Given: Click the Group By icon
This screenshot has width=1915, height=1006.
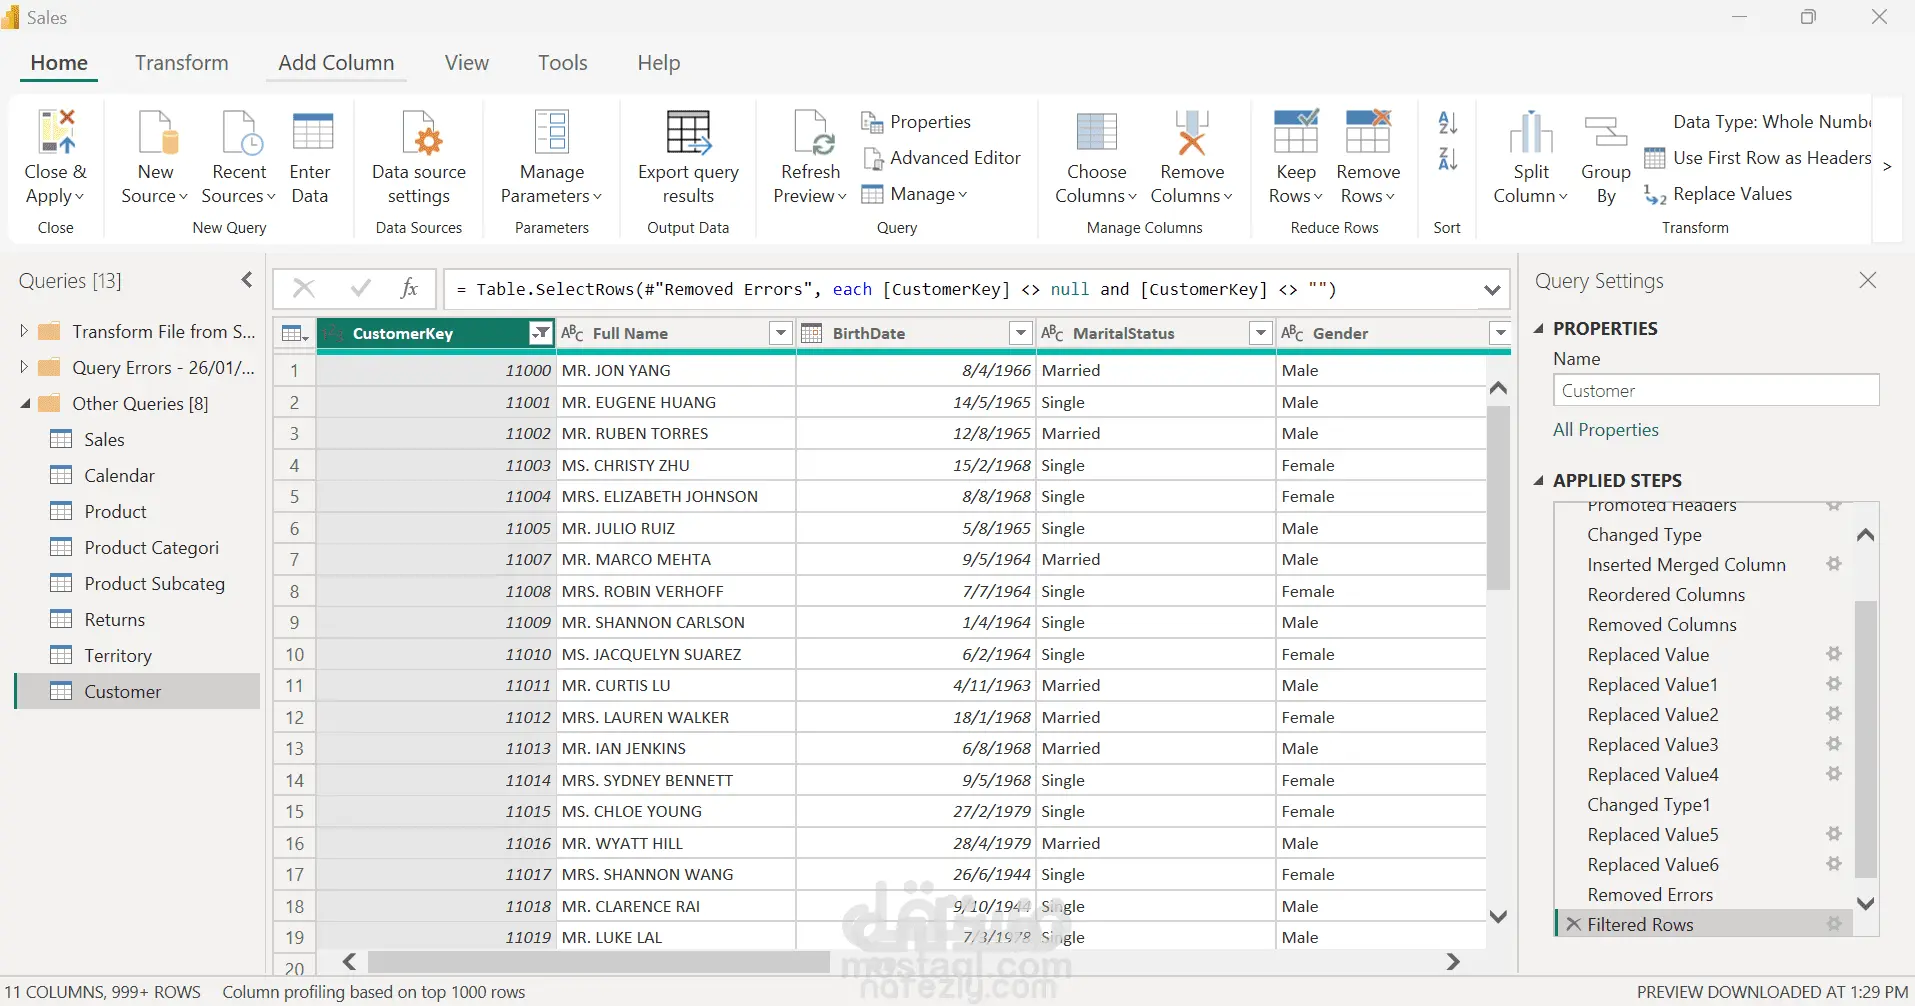Looking at the screenshot, I should [x=1605, y=133].
